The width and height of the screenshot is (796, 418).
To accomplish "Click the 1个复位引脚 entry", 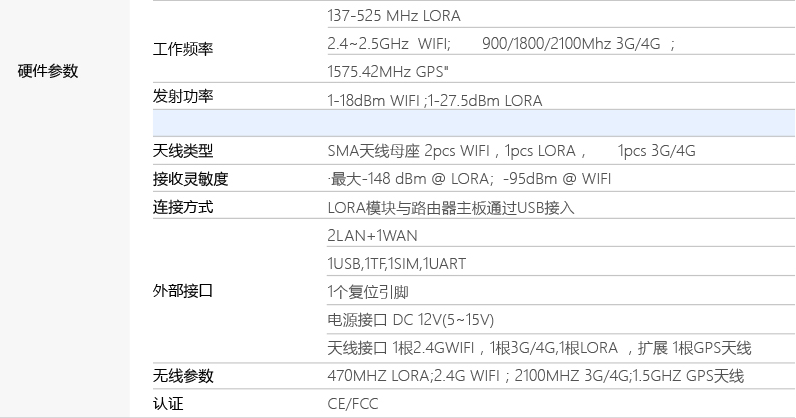I will pos(368,292).
